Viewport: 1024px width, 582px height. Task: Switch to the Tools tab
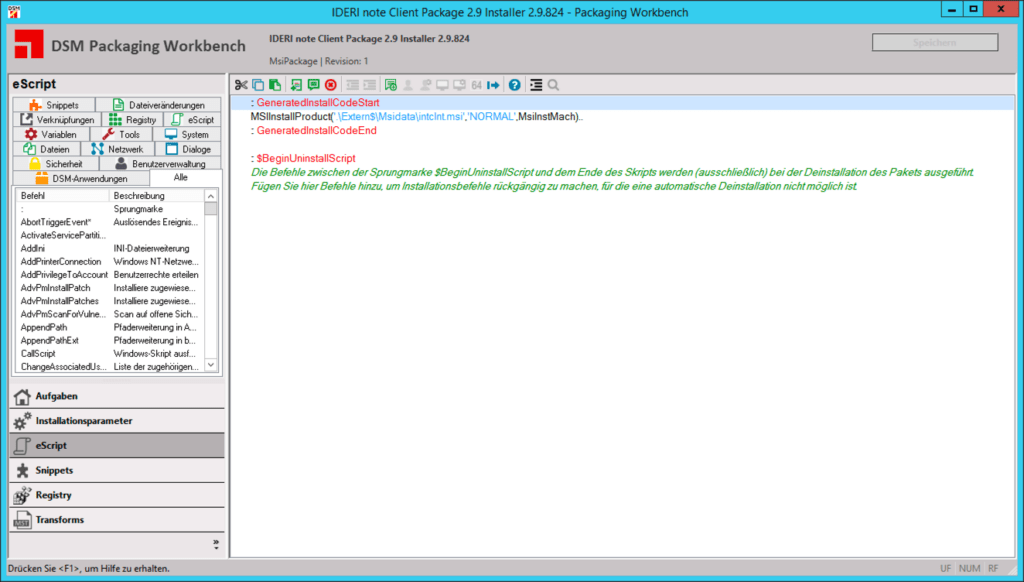121,135
